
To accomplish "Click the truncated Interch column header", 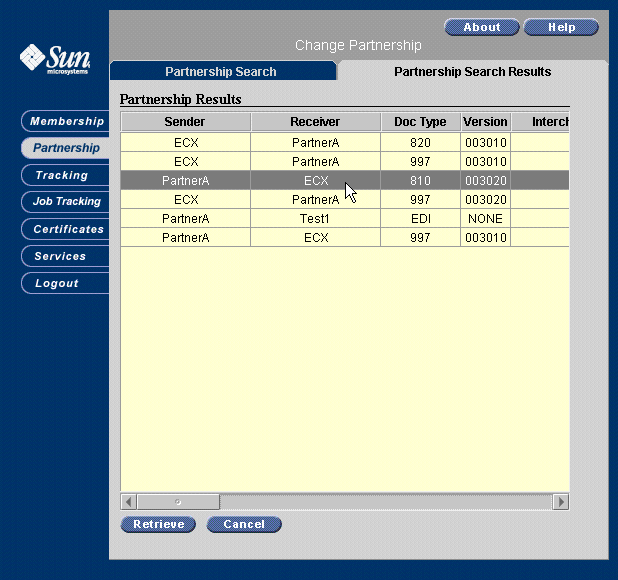I will click(540, 121).
